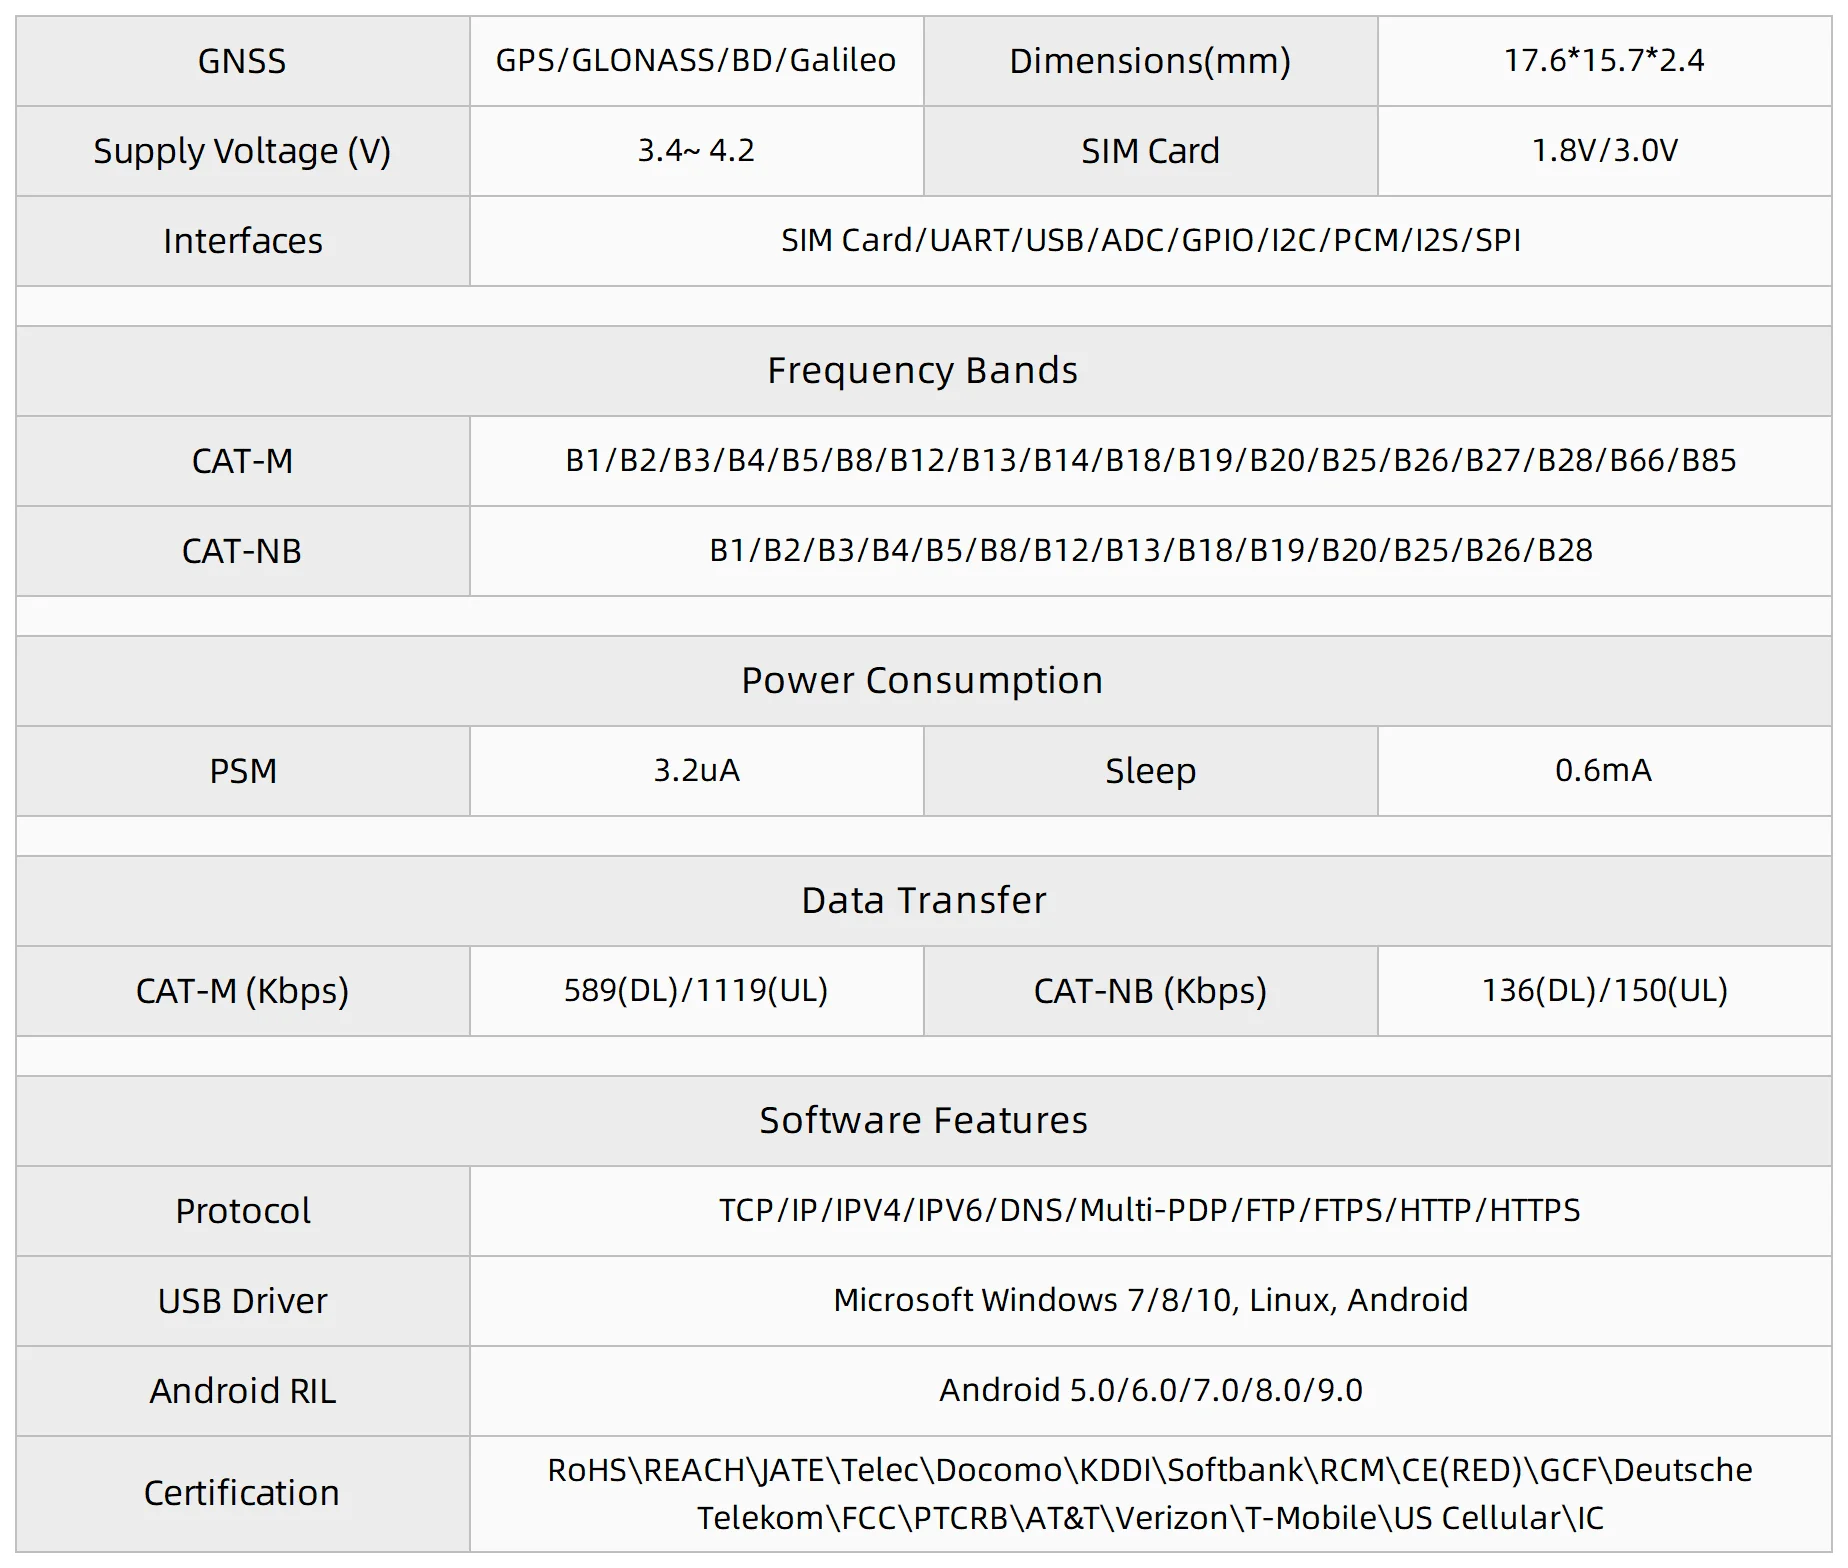Click the Data Transfer section header

pos(923,901)
